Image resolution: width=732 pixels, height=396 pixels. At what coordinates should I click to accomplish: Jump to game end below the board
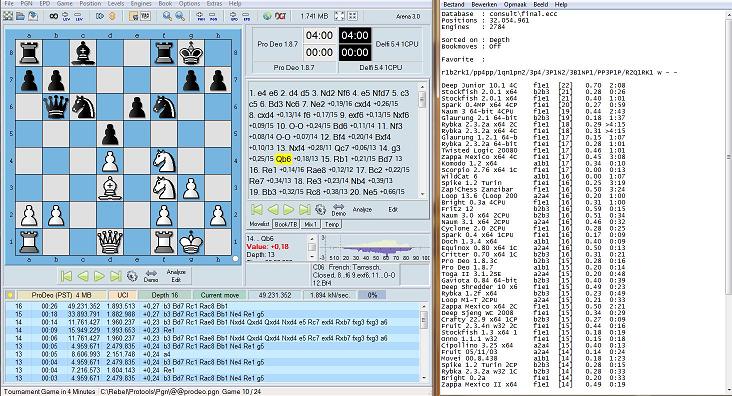pyautogui.click(x=115, y=276)
